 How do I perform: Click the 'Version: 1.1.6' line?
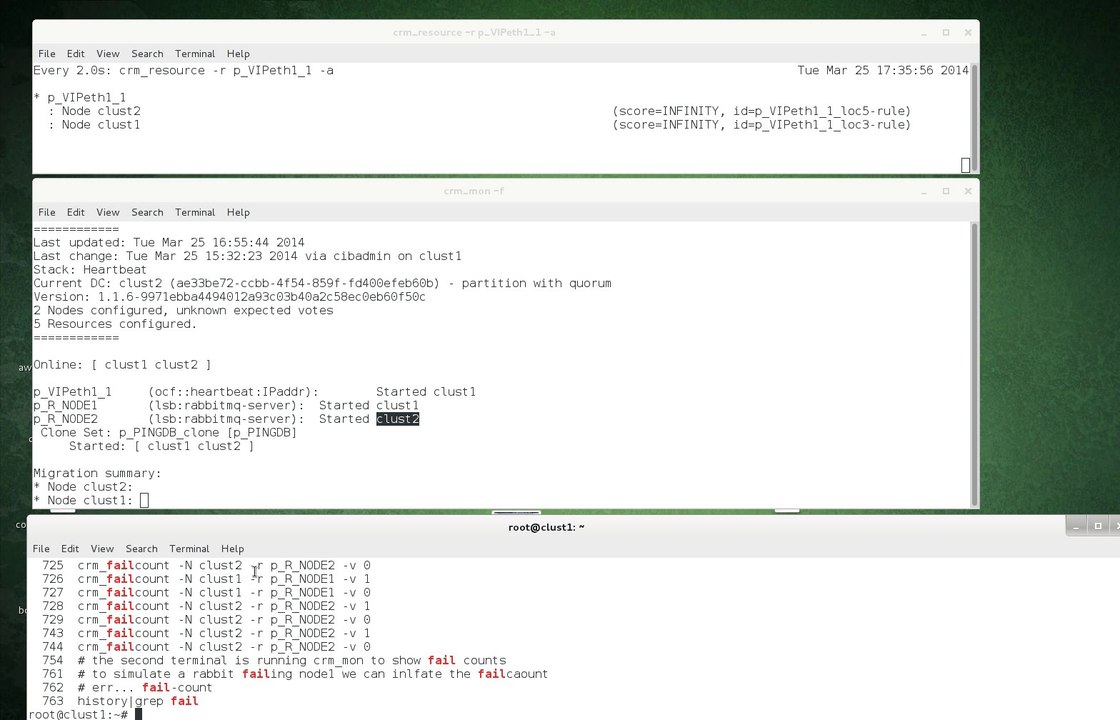coord(229,296)
